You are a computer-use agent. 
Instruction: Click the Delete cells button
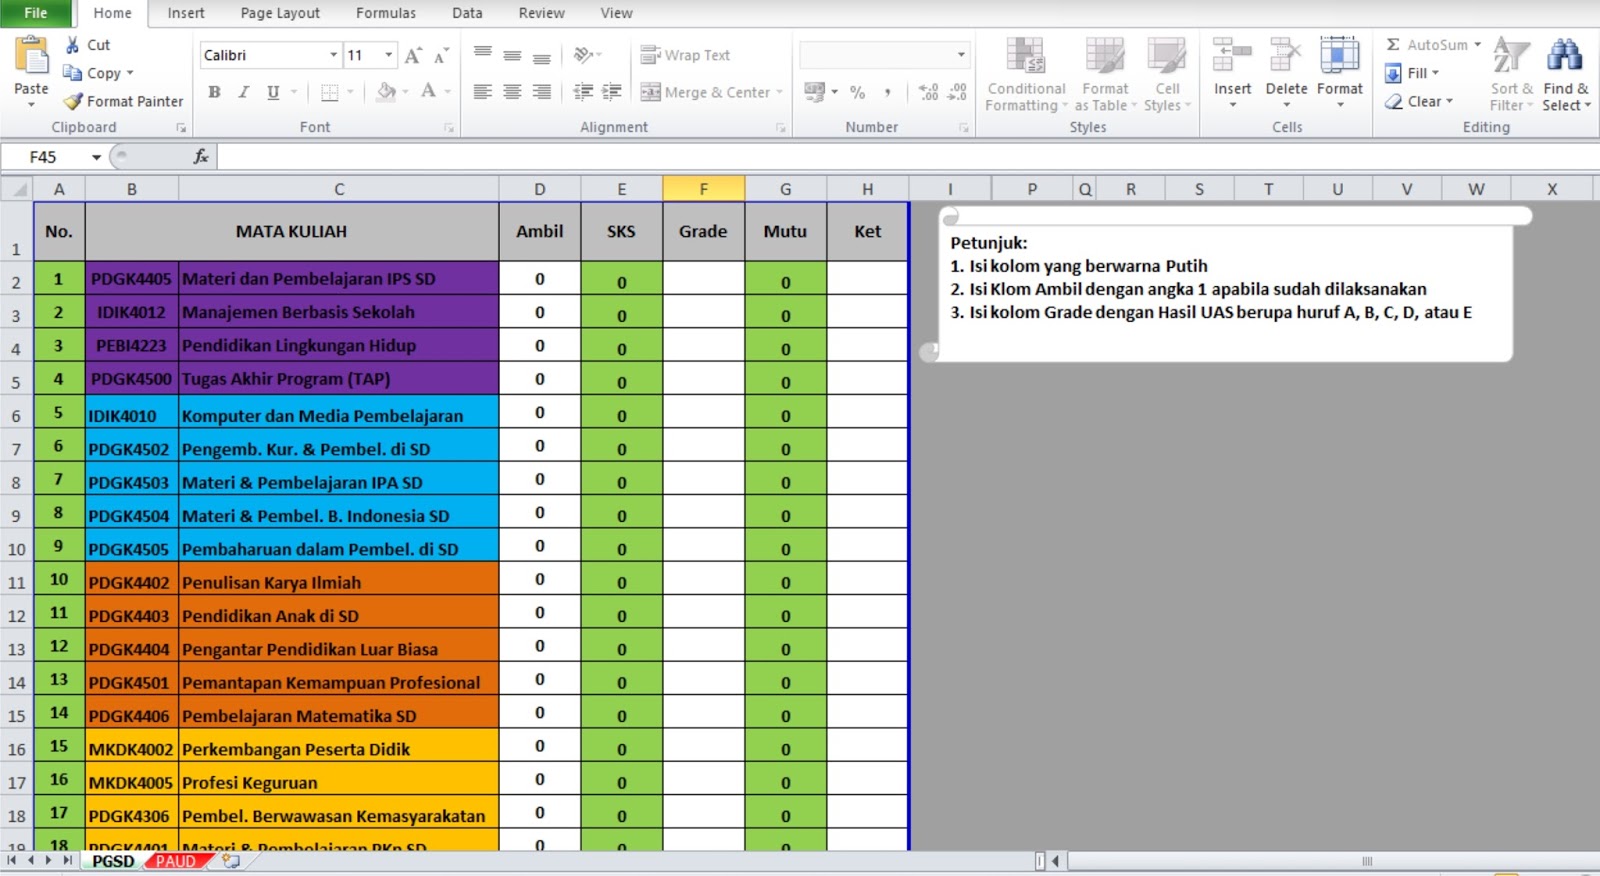click(1286, 73)
